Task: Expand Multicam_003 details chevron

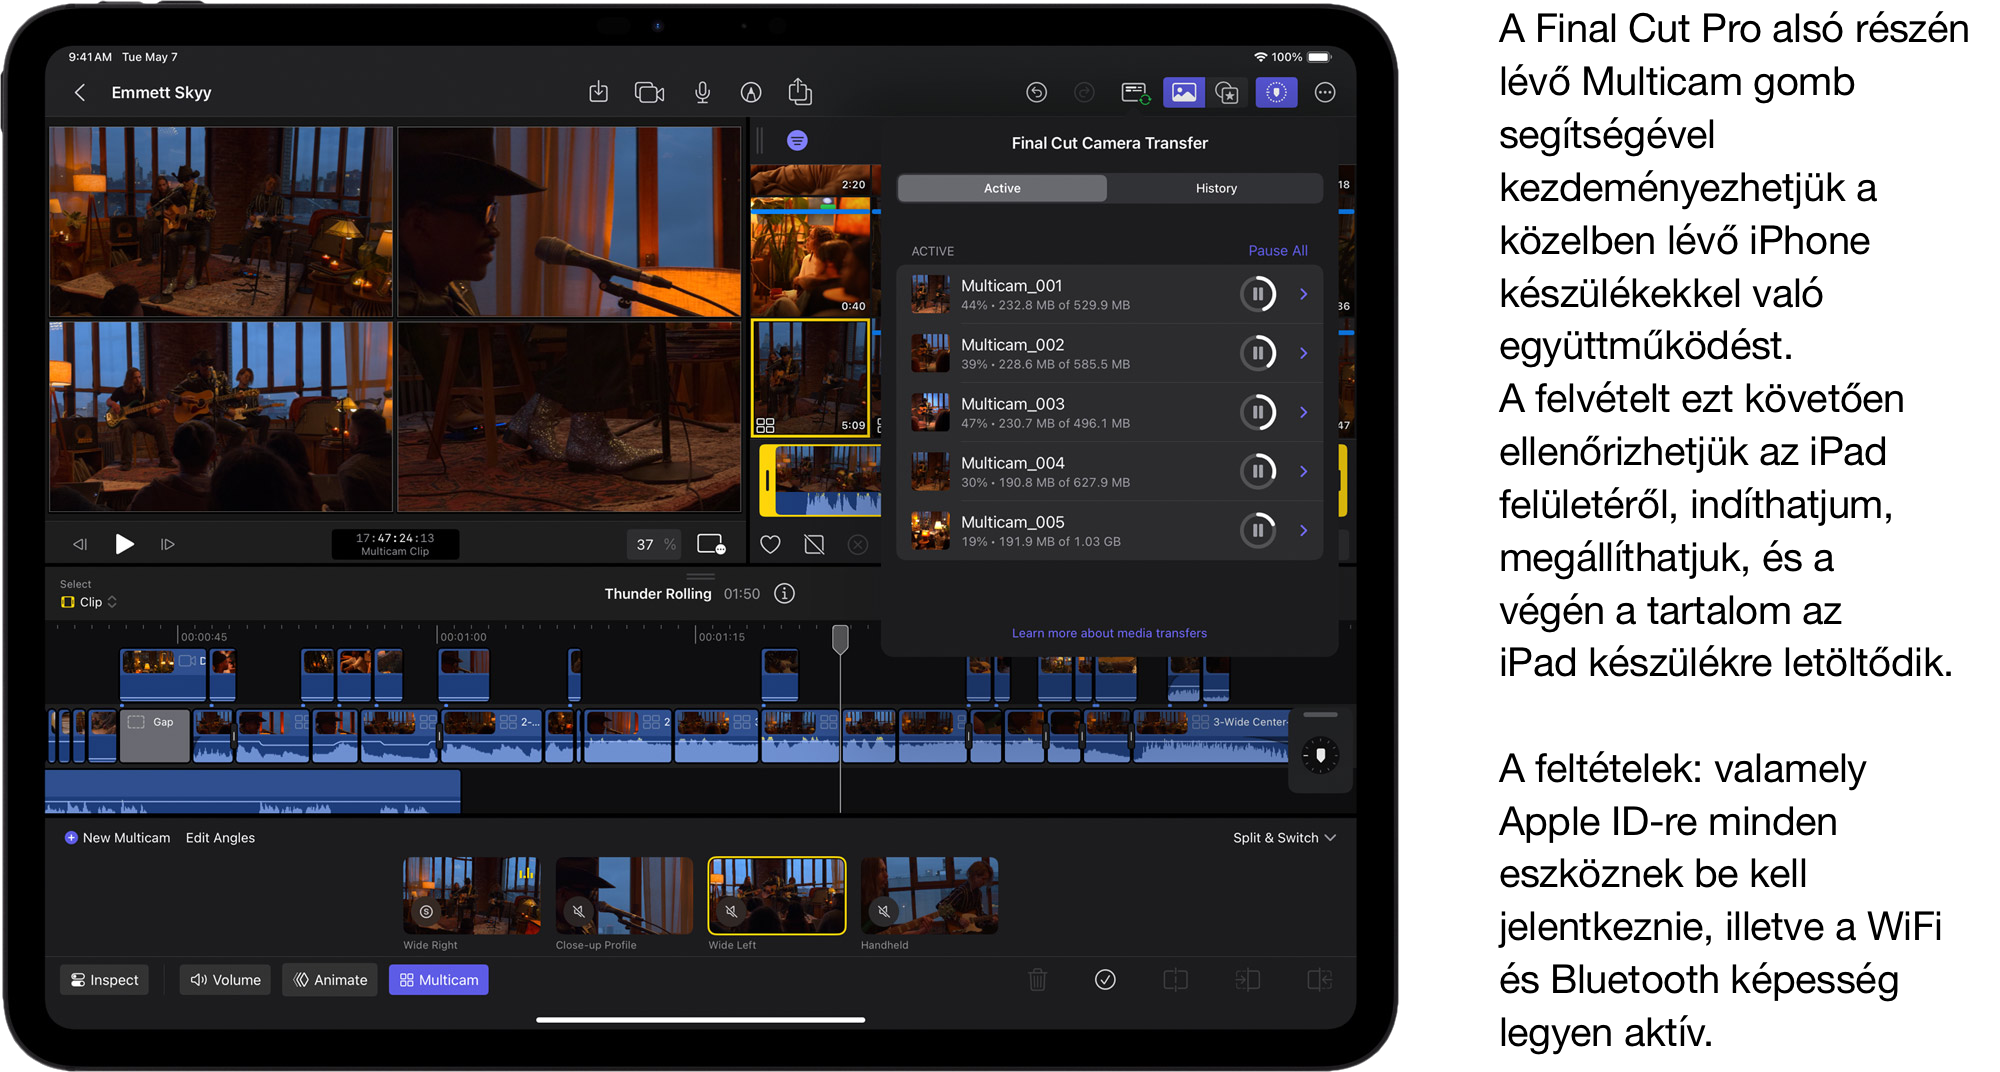Action: [1304, 412]
